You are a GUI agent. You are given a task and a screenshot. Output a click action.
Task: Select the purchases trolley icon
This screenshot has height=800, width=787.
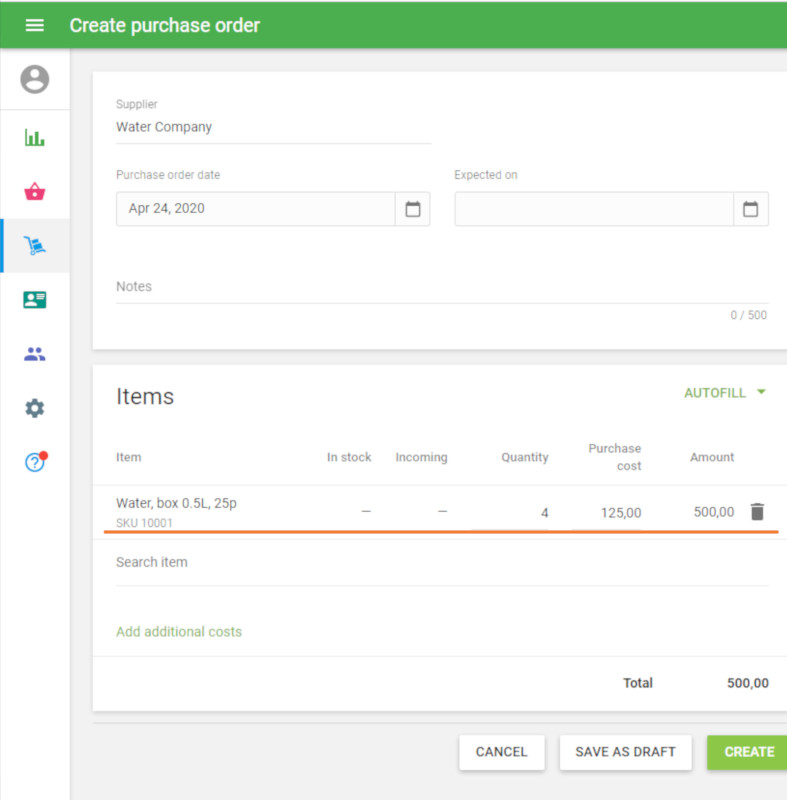(x=35, y=244)
